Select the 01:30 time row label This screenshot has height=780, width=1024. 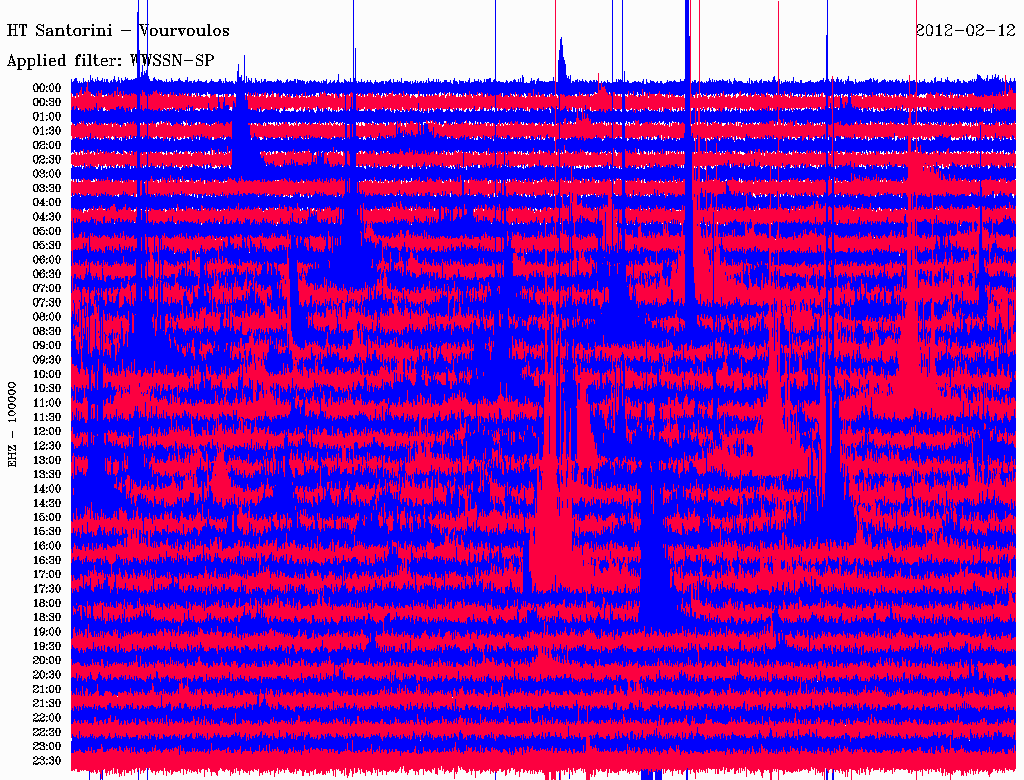click(x=47, y=131)
